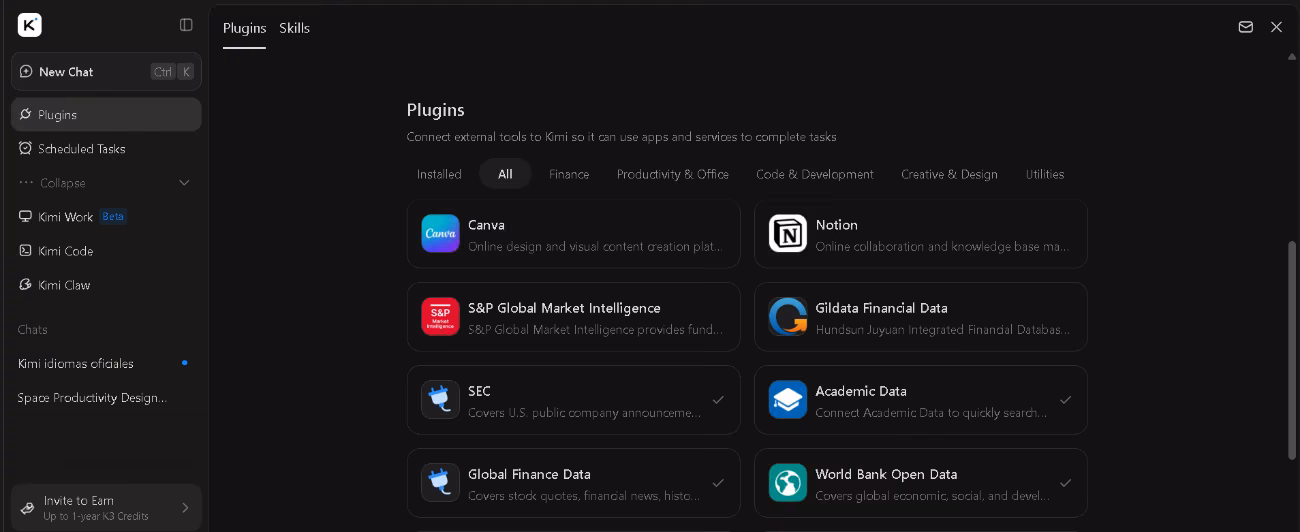Click the S&P Global Market Intelligence title
The image size is (1300, 532).
[564, 308]
